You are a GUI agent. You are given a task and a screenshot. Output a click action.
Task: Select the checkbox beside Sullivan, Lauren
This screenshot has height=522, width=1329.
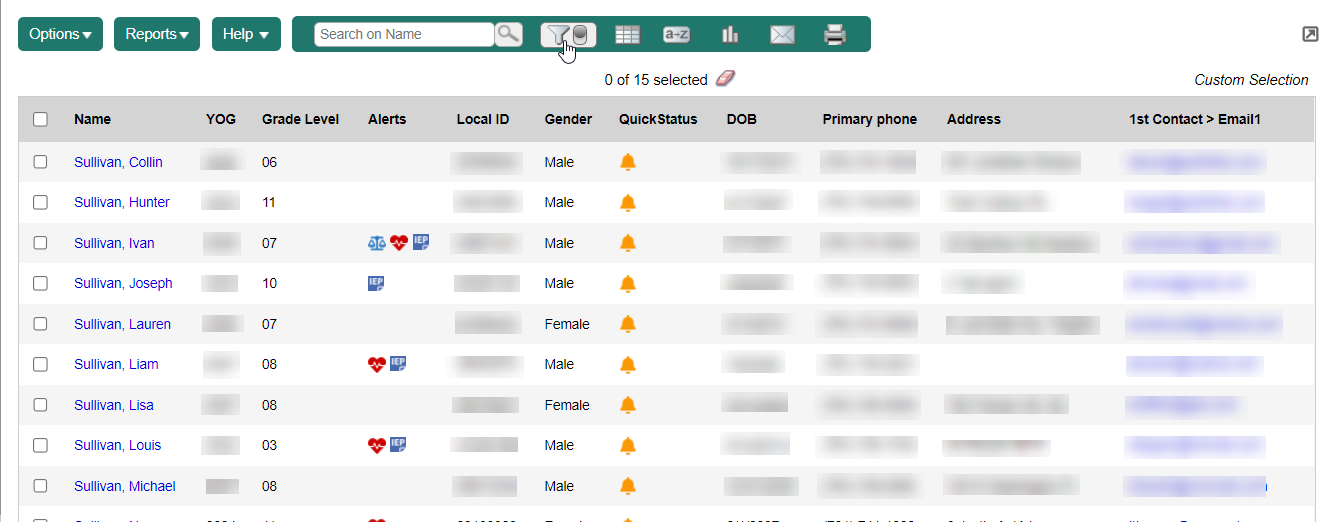pyautogui.click(x=40, y=324)
